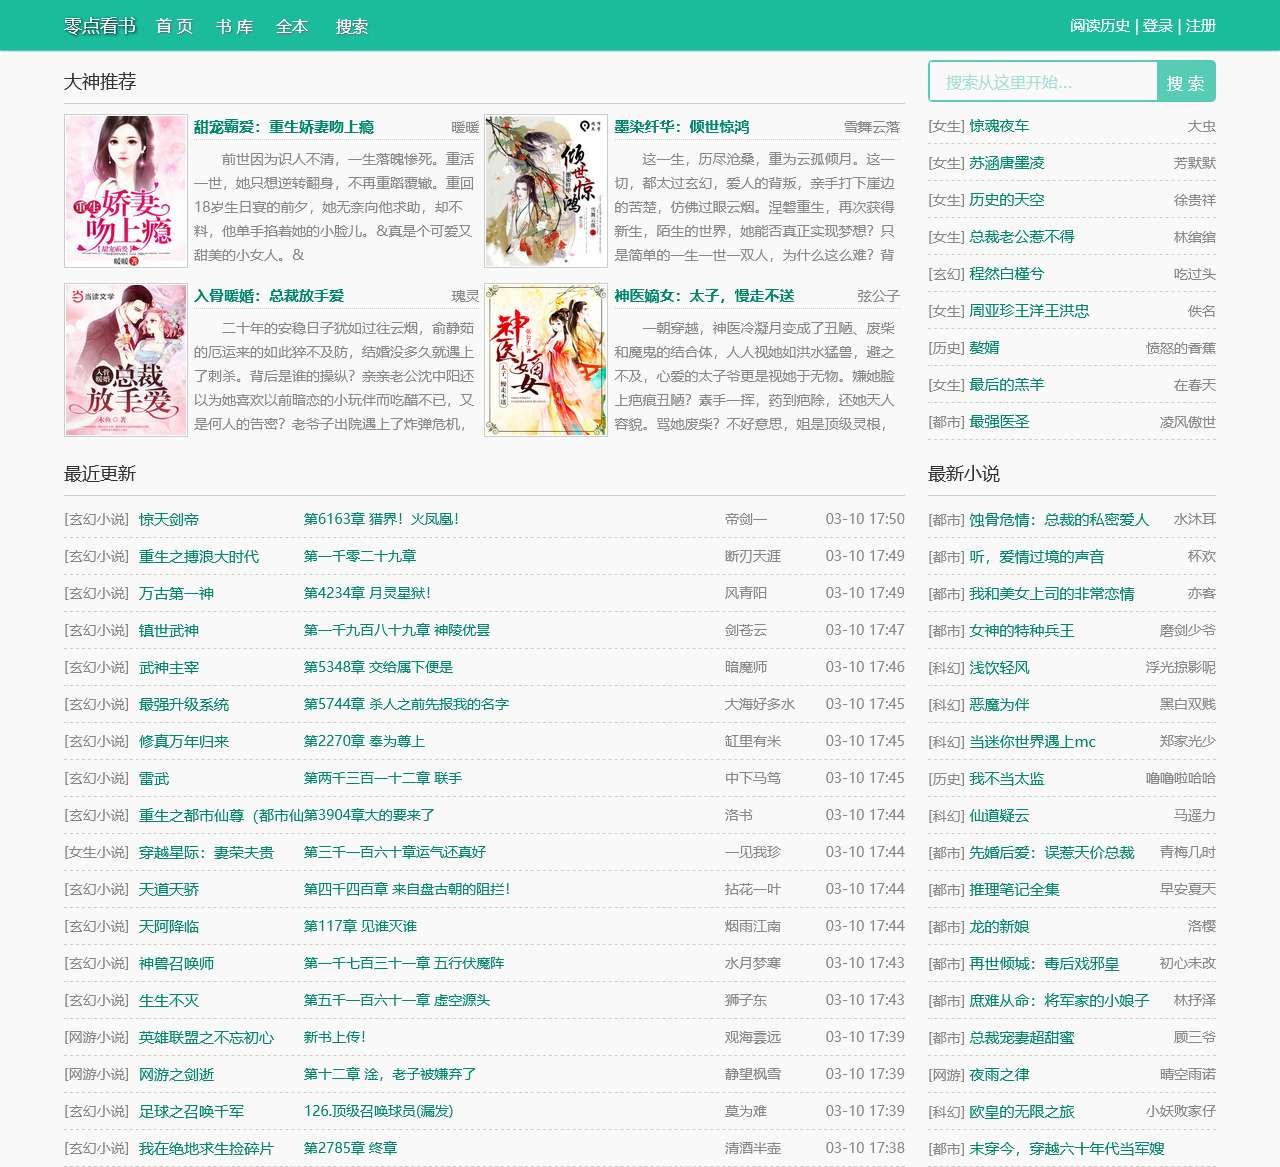Viewport: 1280px width, 1167px height.
Task: Focus the 搜索从这里开始 search field
Action: (x=1043, y=82)
